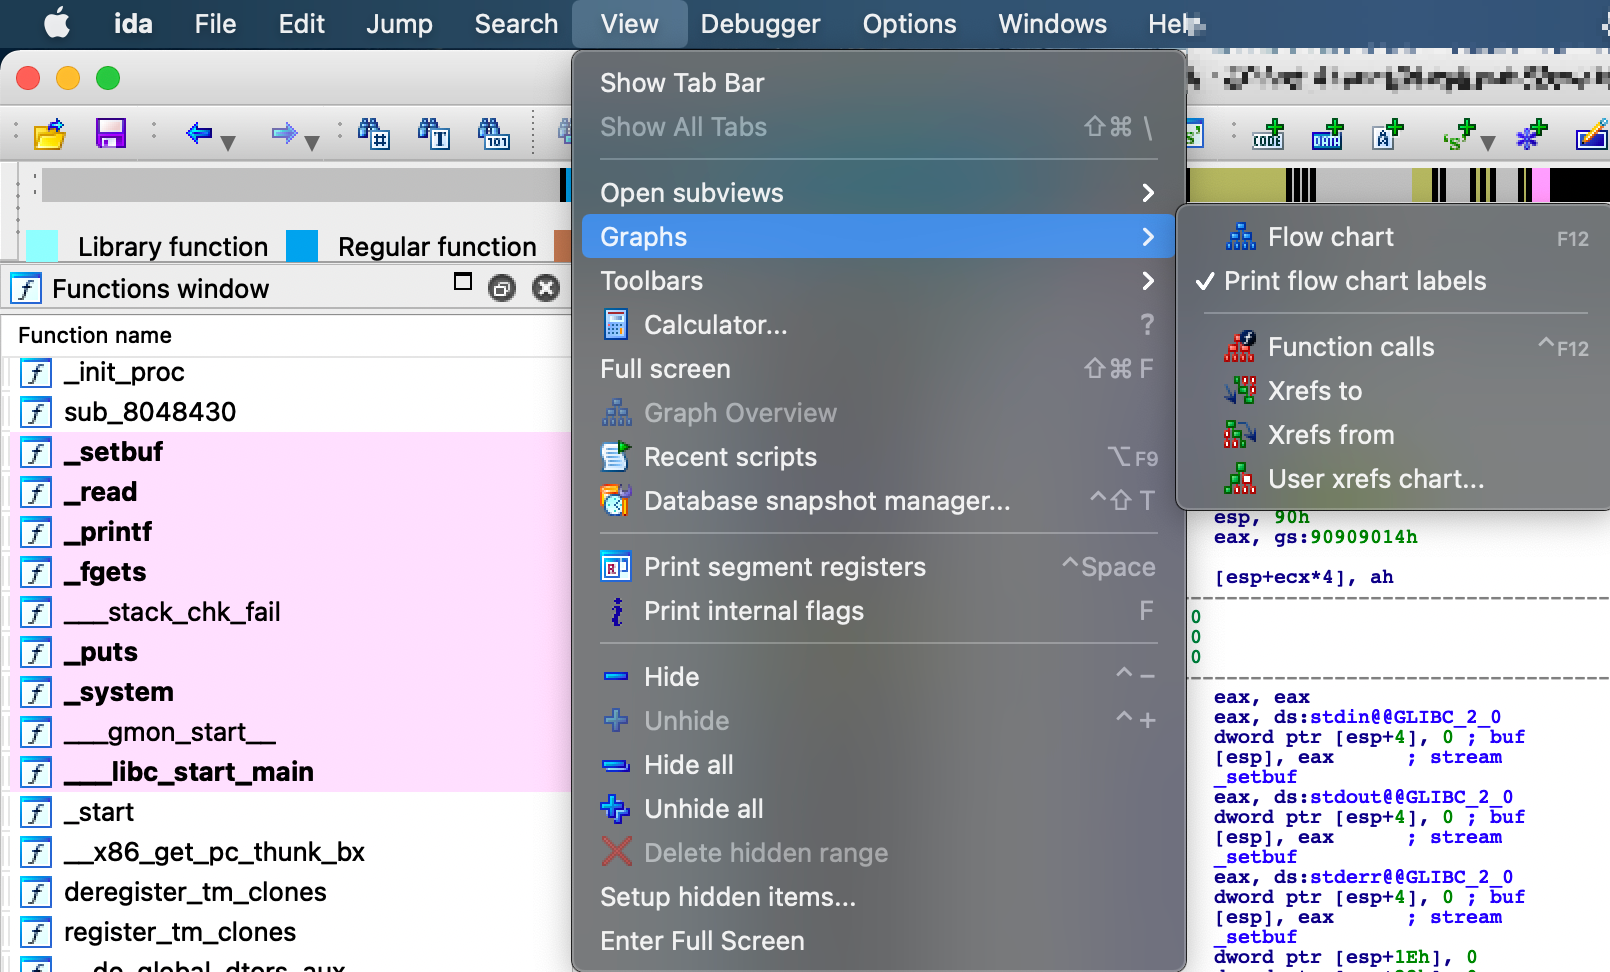
Task: Expand the Graphs submenu
Action: pyautogui.click(x=878, y=237)
